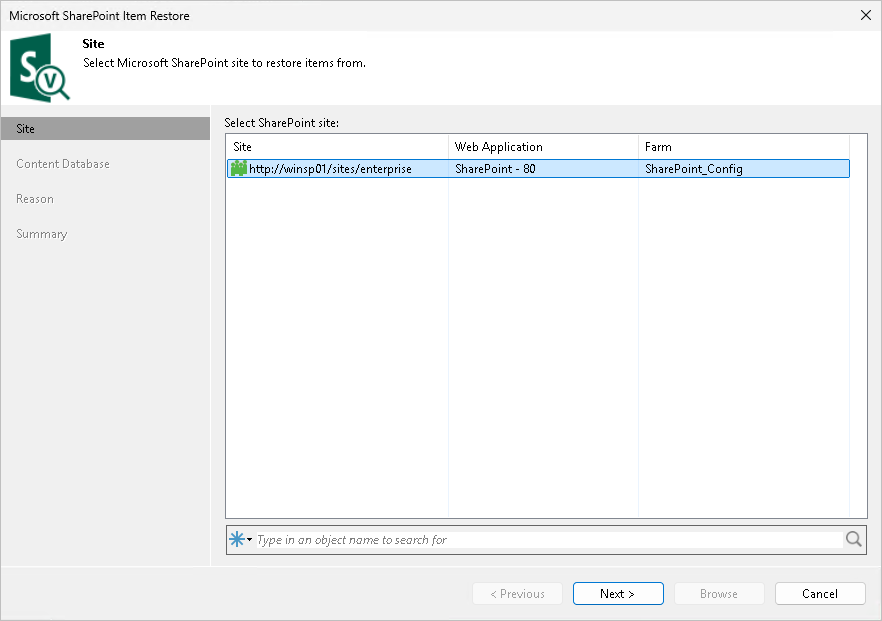Image resolution: width=882 pixels, height=621 pixels.
Task: Go to the Reason step
Action: (35, 199)
